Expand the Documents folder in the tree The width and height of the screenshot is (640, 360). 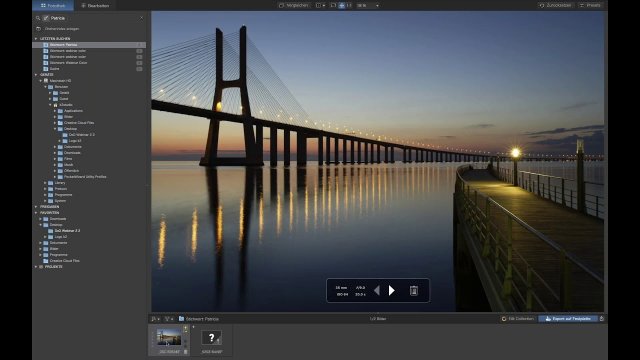pyautogui.click(x=55, y=147)
